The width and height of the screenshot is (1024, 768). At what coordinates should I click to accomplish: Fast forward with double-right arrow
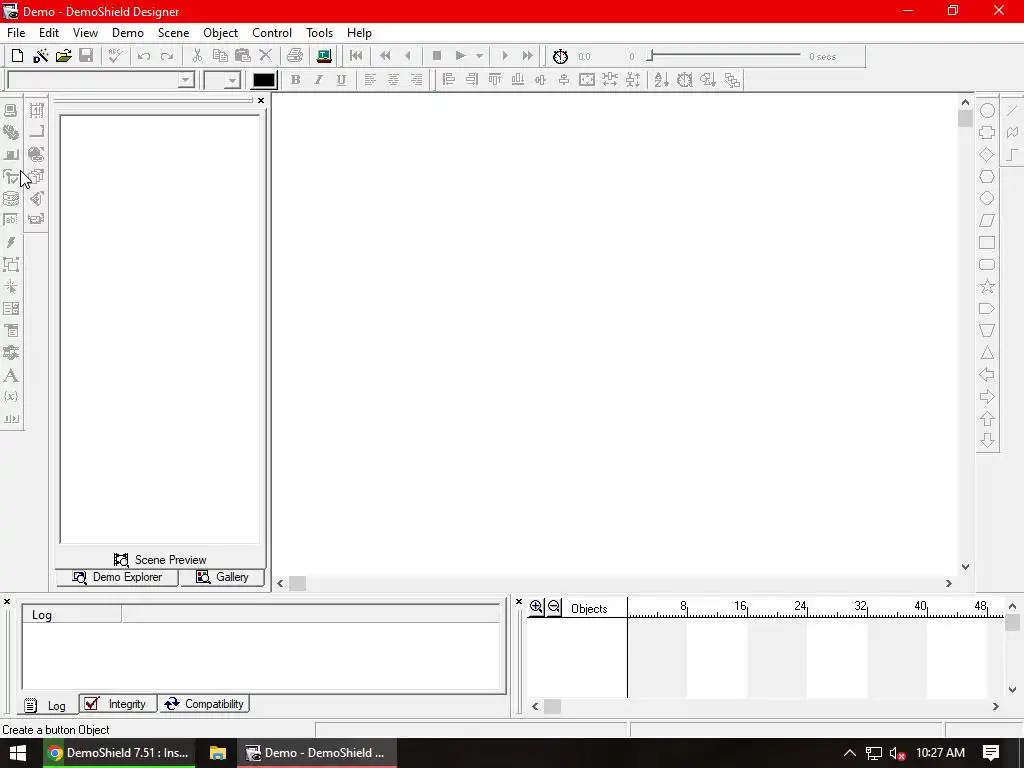[528, 56]
